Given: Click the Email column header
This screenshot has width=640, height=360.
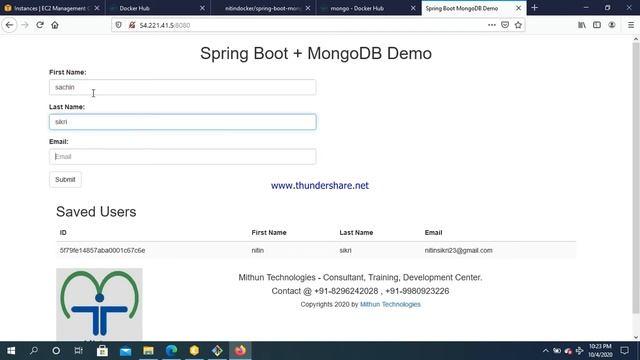Looking at the screenshot, I should click(433, 233).
